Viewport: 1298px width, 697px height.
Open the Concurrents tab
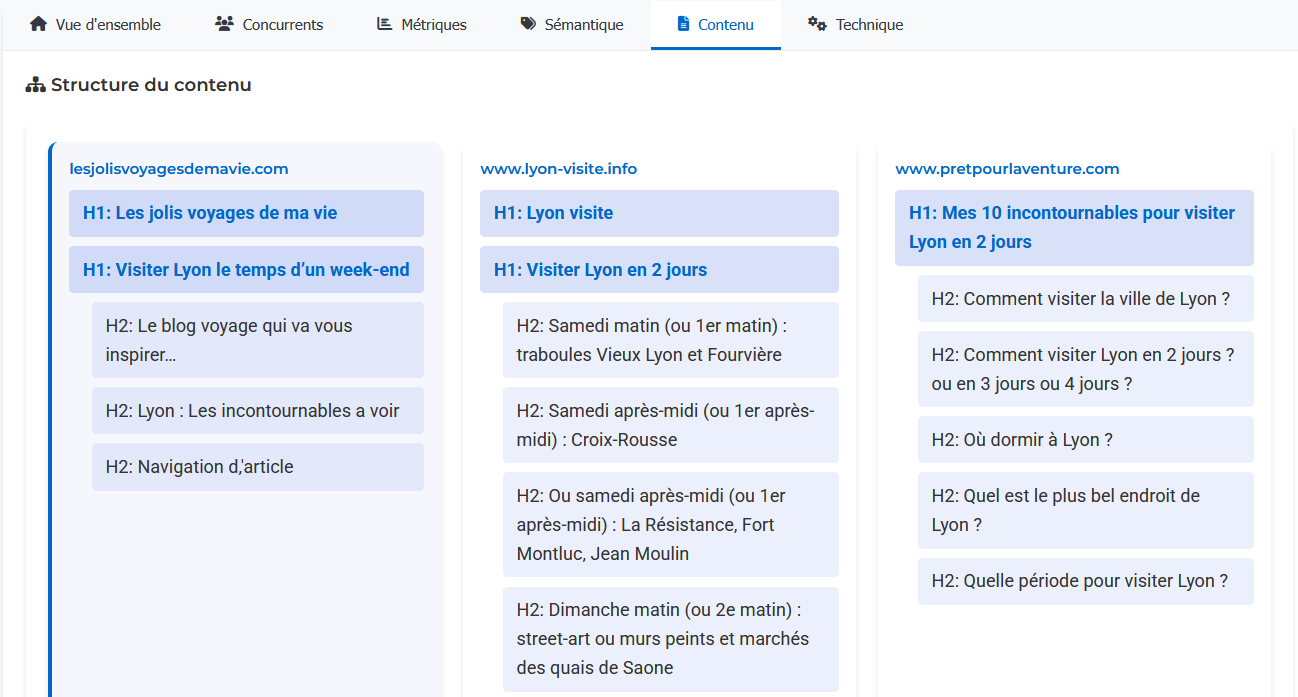click(x=268, y=23)
